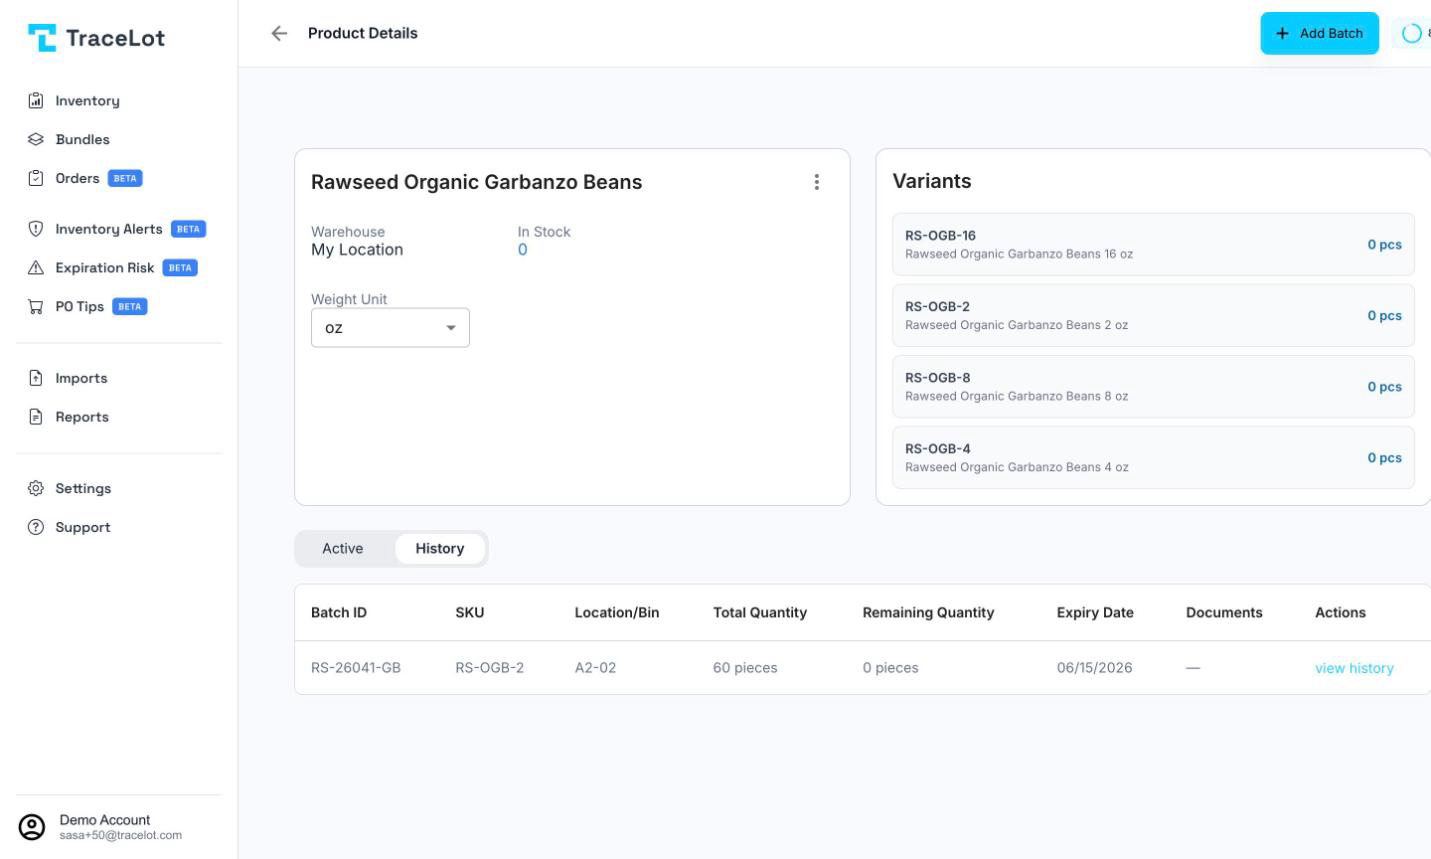Click the 60 pieces quantity cell

(x=745, y=668)
